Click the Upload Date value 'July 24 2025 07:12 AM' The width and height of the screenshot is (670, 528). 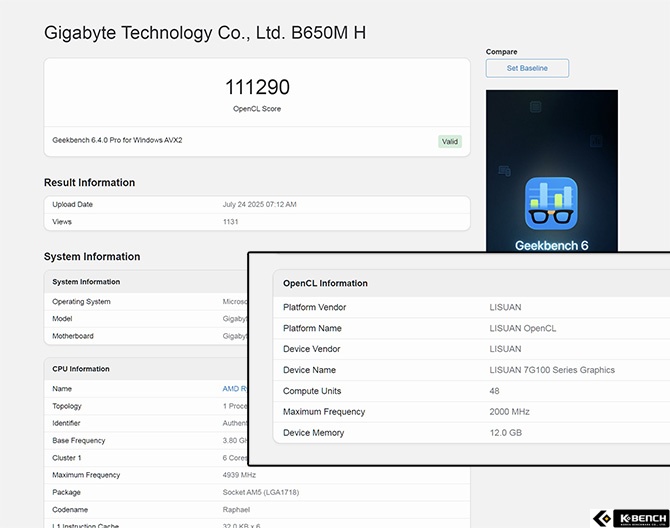click(259, 205)
